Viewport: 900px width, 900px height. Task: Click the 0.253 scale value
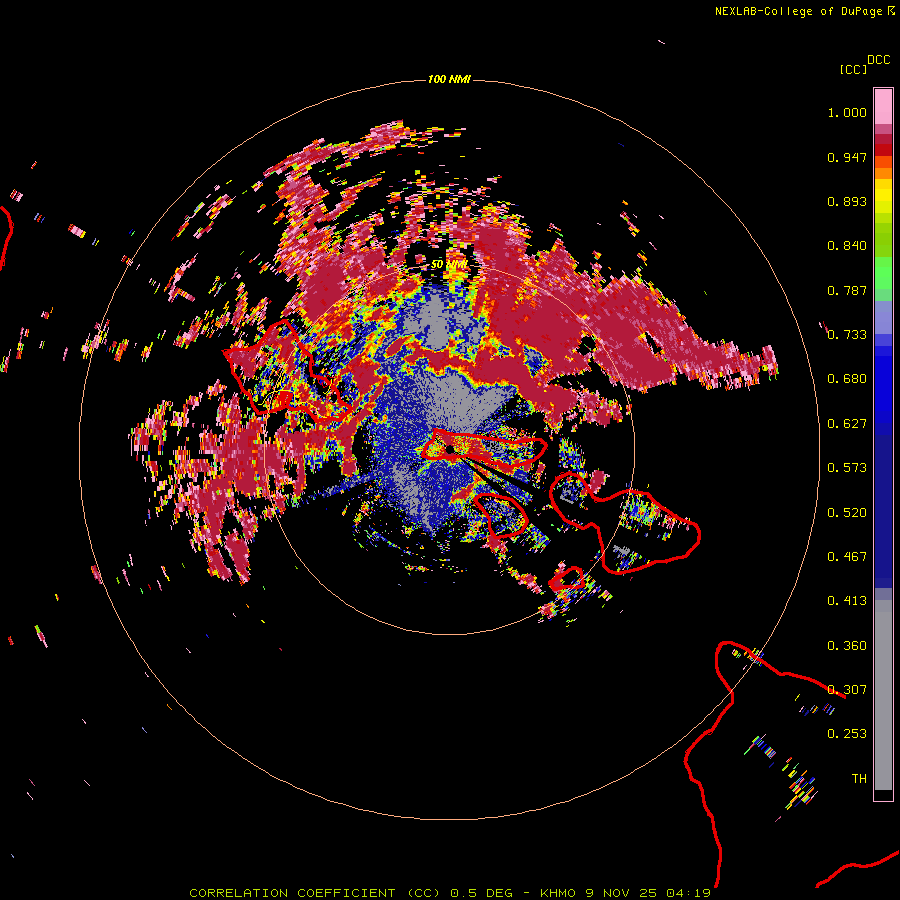pos(847,734)
